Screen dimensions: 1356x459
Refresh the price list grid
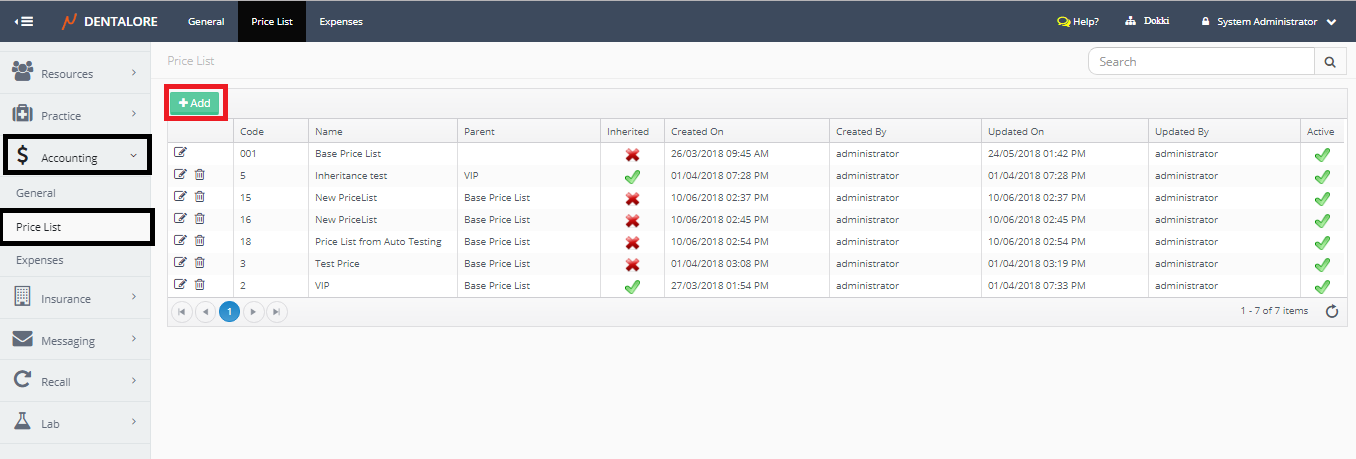click(x=1331, y=311)
